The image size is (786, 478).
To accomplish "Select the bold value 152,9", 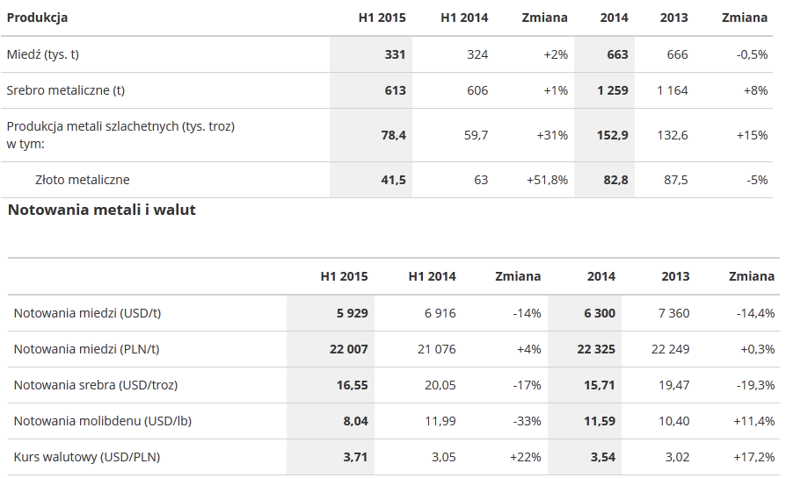I will pyautogui.click(x=611, y=135).
